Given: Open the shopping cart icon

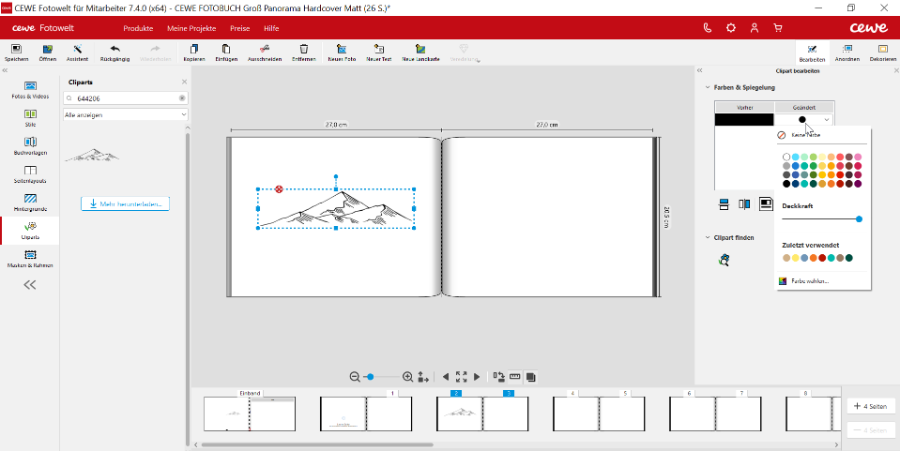Looking at the screenshot, I should point(778,28).
